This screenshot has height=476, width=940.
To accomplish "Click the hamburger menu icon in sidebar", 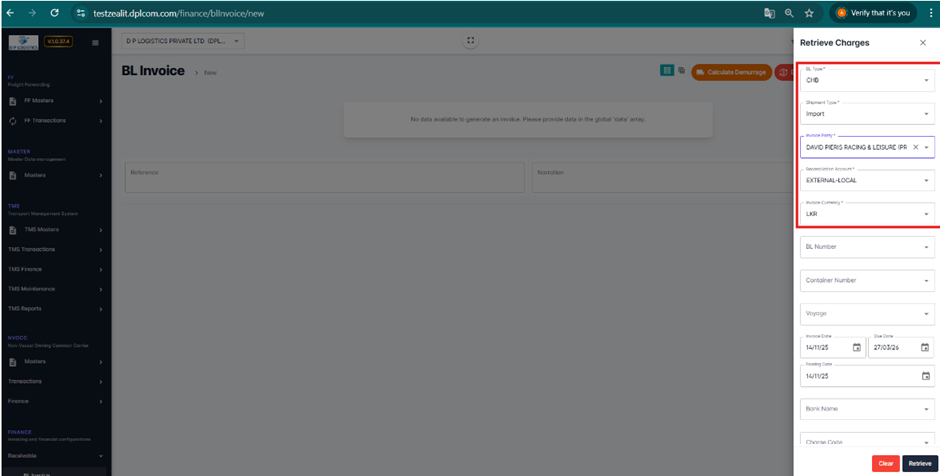I will click(x=95, y=43).
